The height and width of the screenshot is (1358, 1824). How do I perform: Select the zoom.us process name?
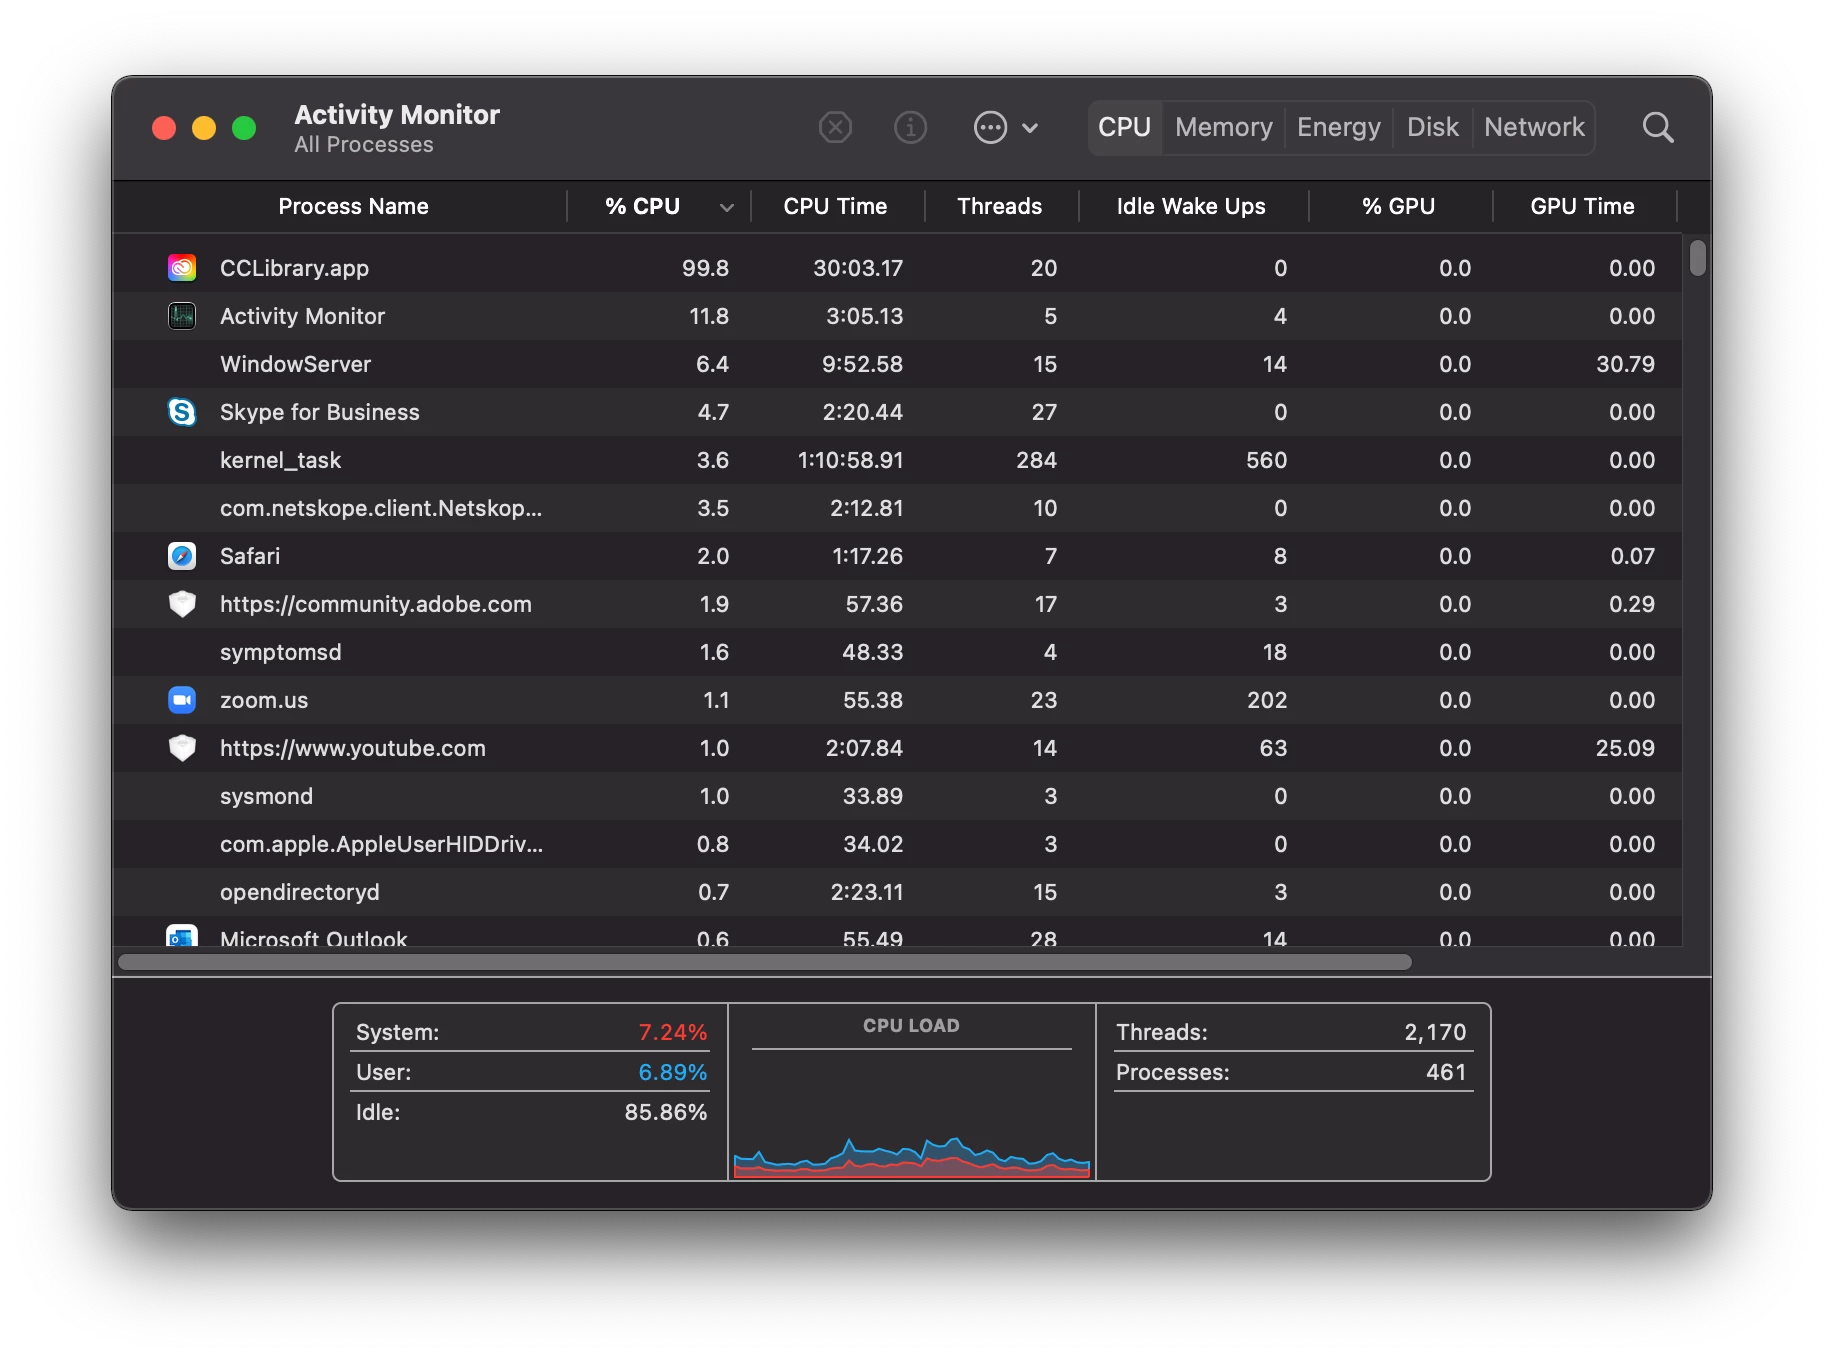[264, 700]
